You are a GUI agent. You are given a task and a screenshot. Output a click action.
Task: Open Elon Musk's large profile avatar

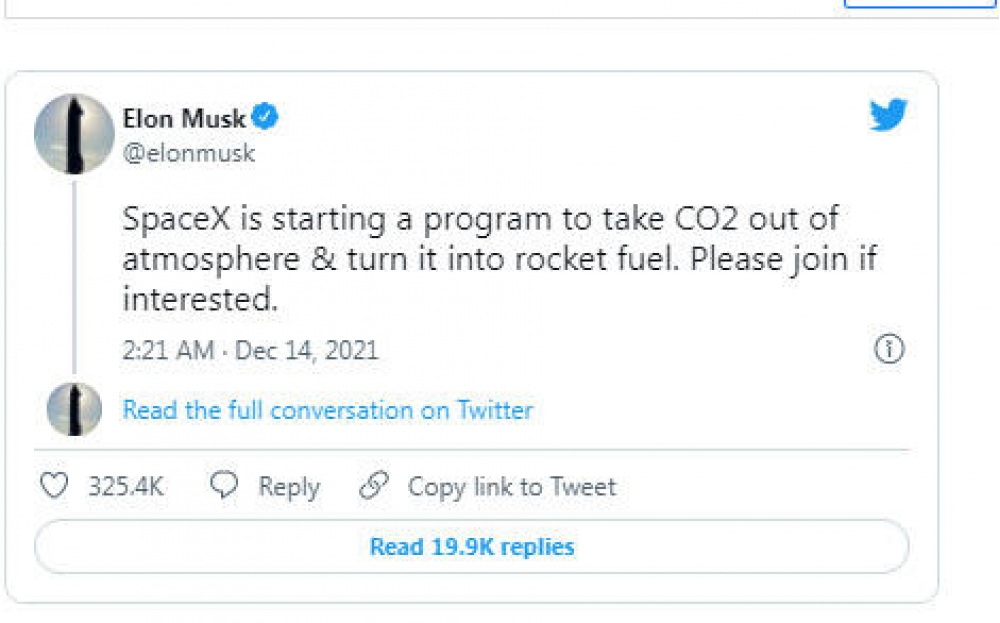(x=74, y=133)
